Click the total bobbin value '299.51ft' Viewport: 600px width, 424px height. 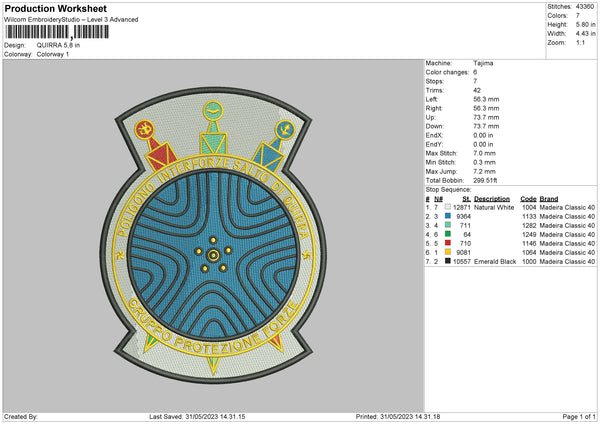pyautogui.click(x=485, y=180)
